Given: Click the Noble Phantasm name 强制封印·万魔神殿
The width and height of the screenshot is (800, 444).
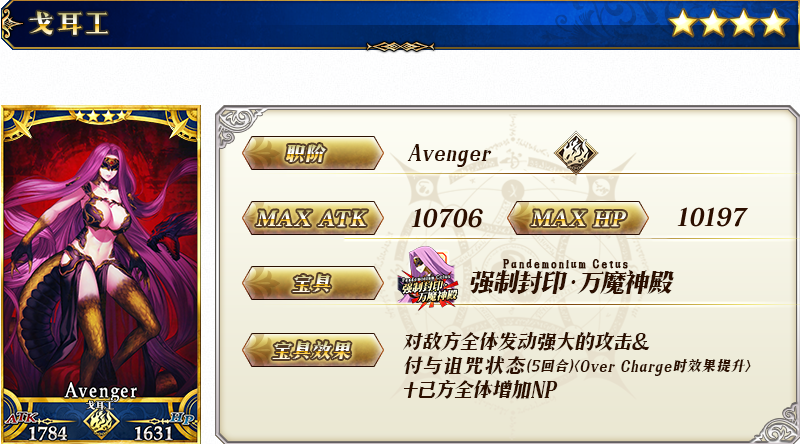Looking at the screenshot, I should coord(571,283).
